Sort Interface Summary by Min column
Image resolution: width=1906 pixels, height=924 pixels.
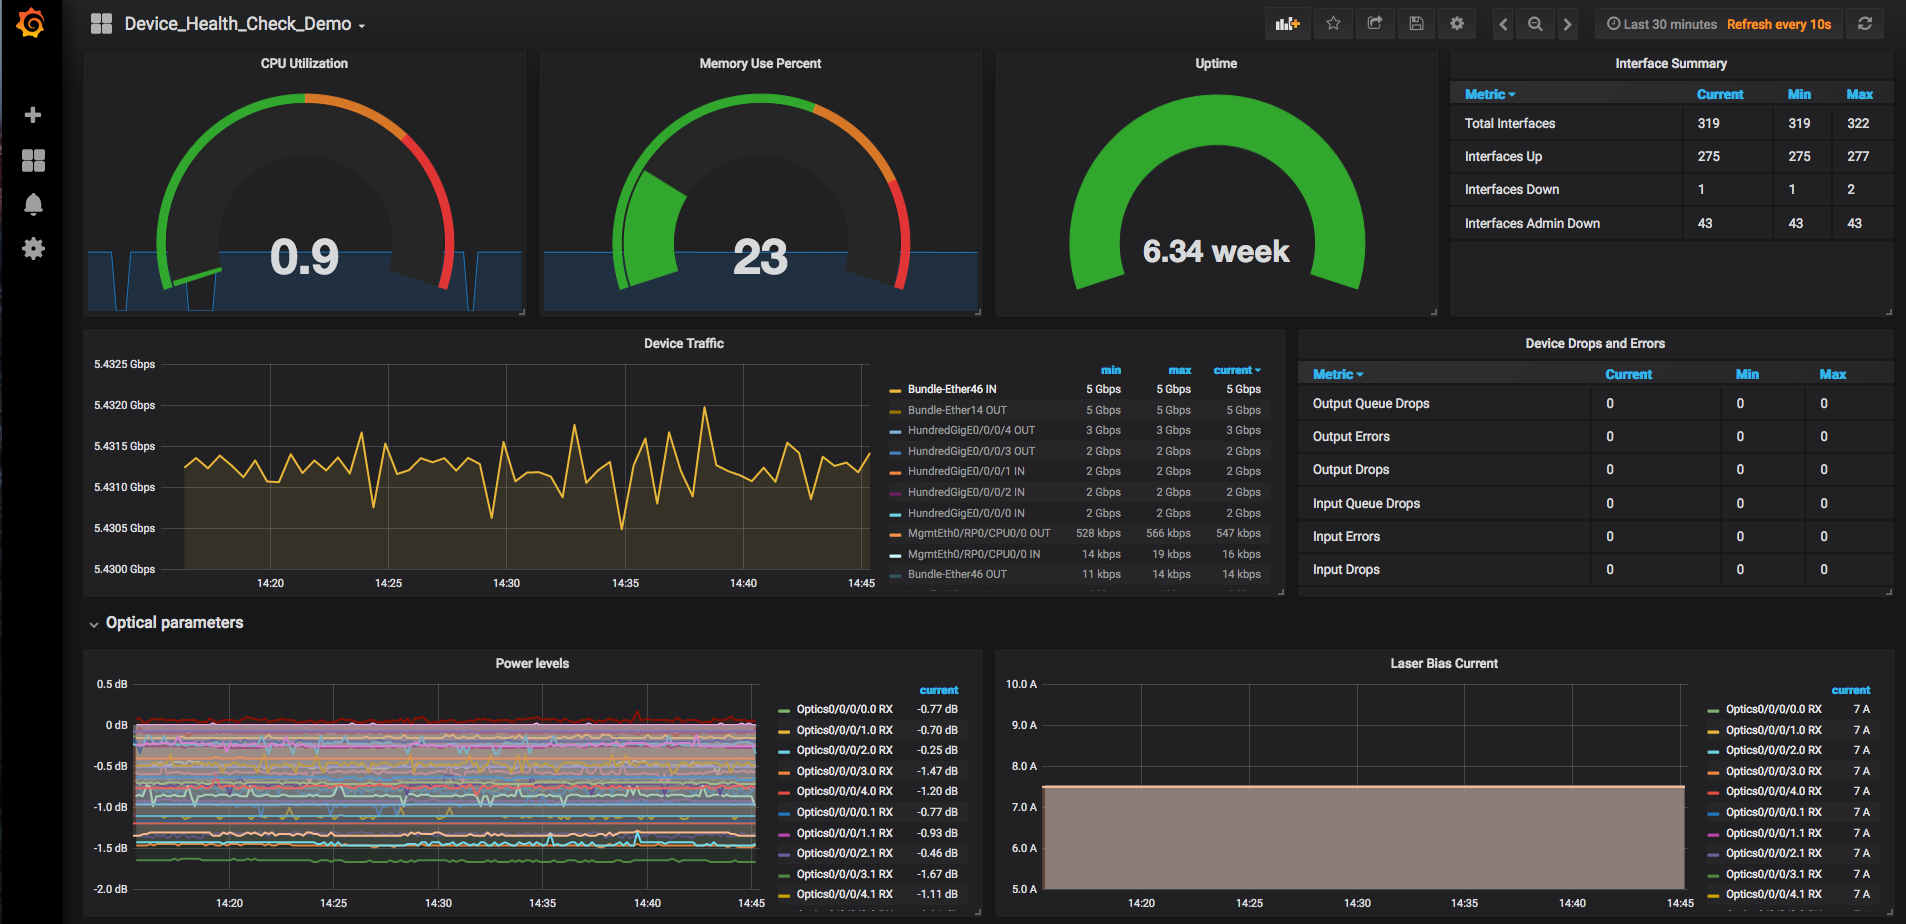tap(1799, 94)
